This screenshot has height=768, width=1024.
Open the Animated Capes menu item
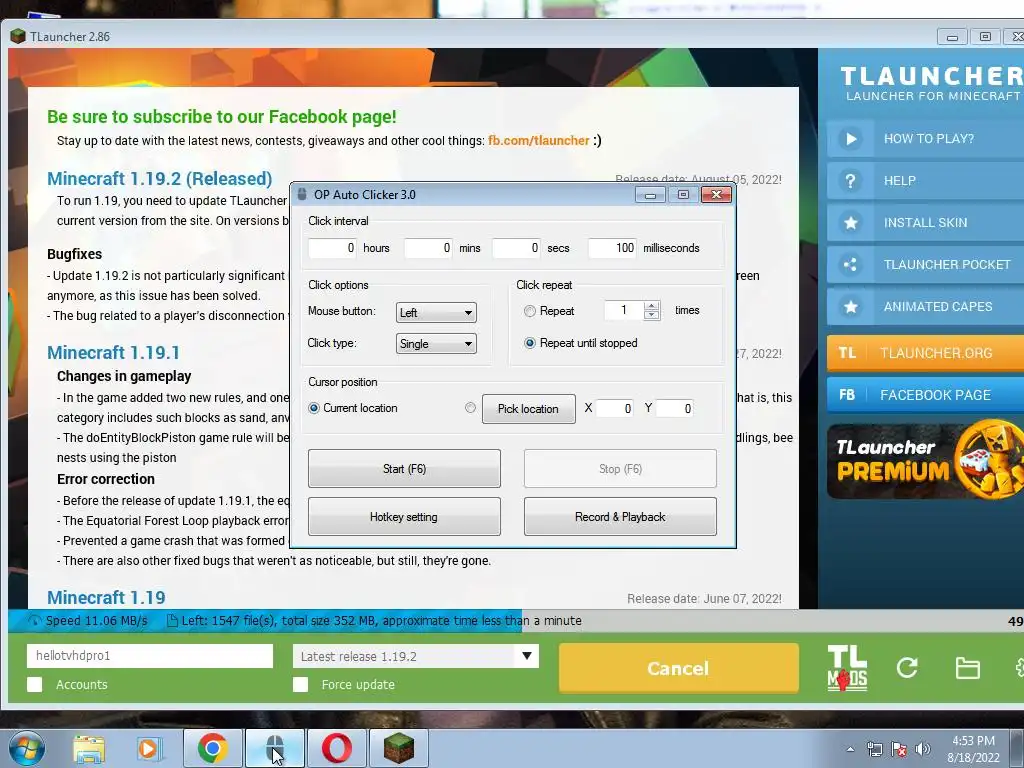click(925, 306)
